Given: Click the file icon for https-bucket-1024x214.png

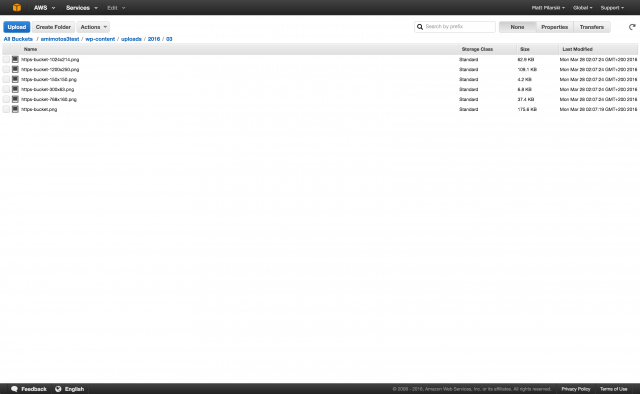Looking at the screenshot, I should click(15, 59).
